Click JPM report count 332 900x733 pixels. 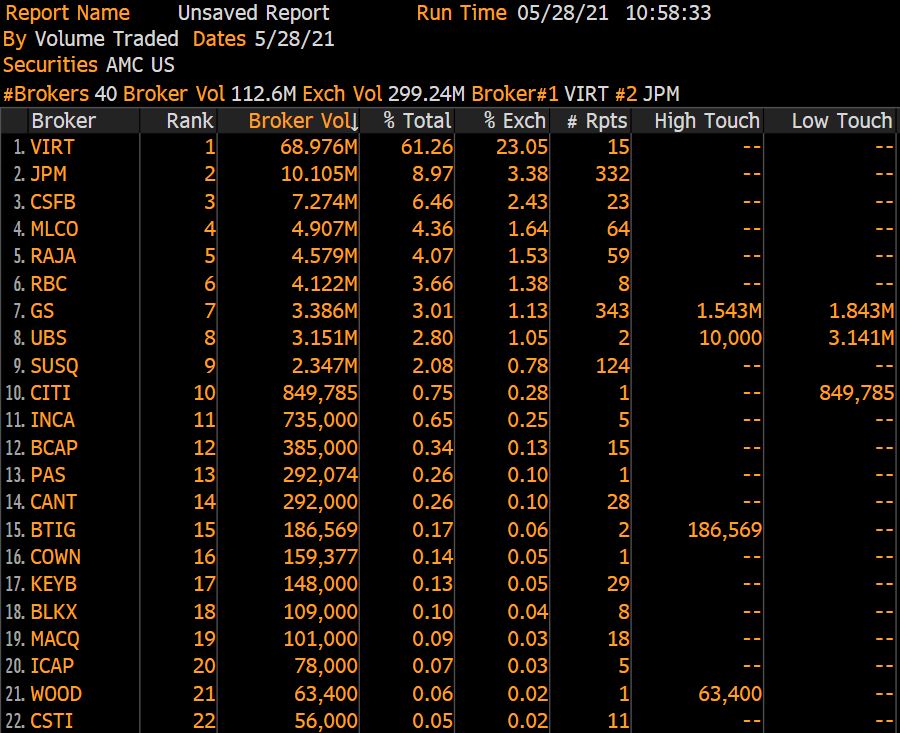pyautogui.click(x=612, y=174)
